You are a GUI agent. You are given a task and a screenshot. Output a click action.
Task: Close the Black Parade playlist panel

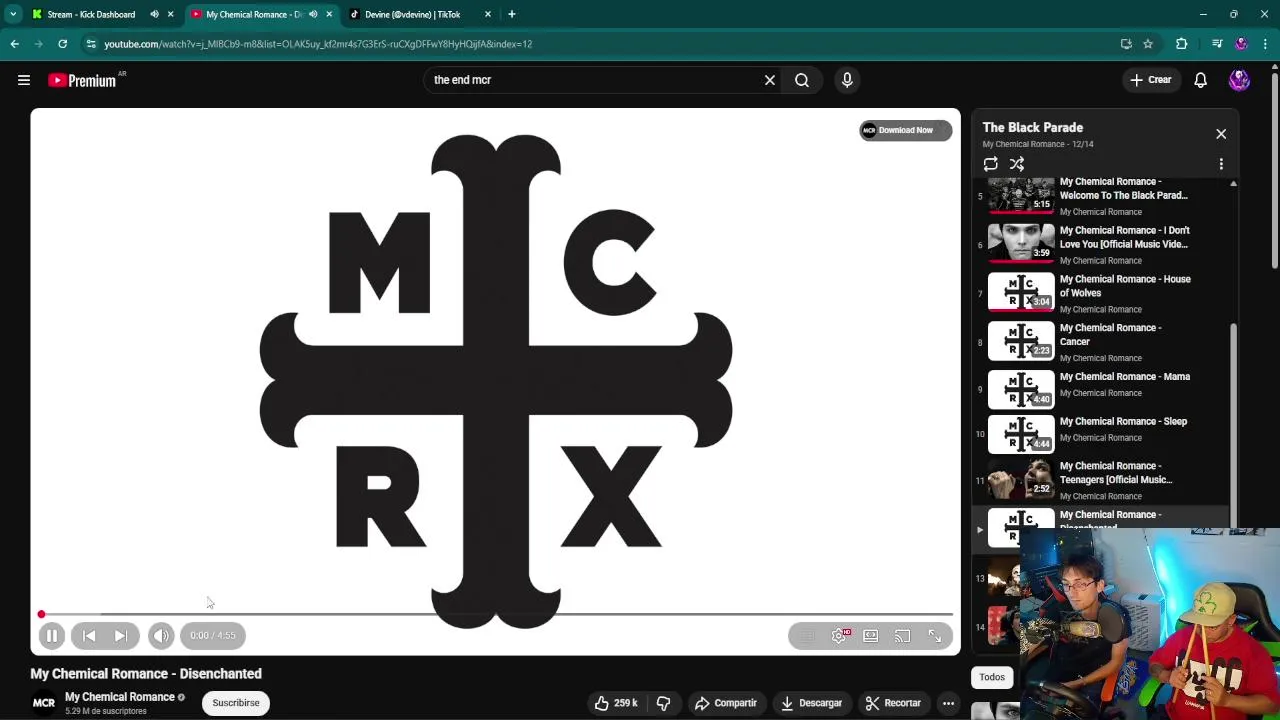coord(1221,134)
